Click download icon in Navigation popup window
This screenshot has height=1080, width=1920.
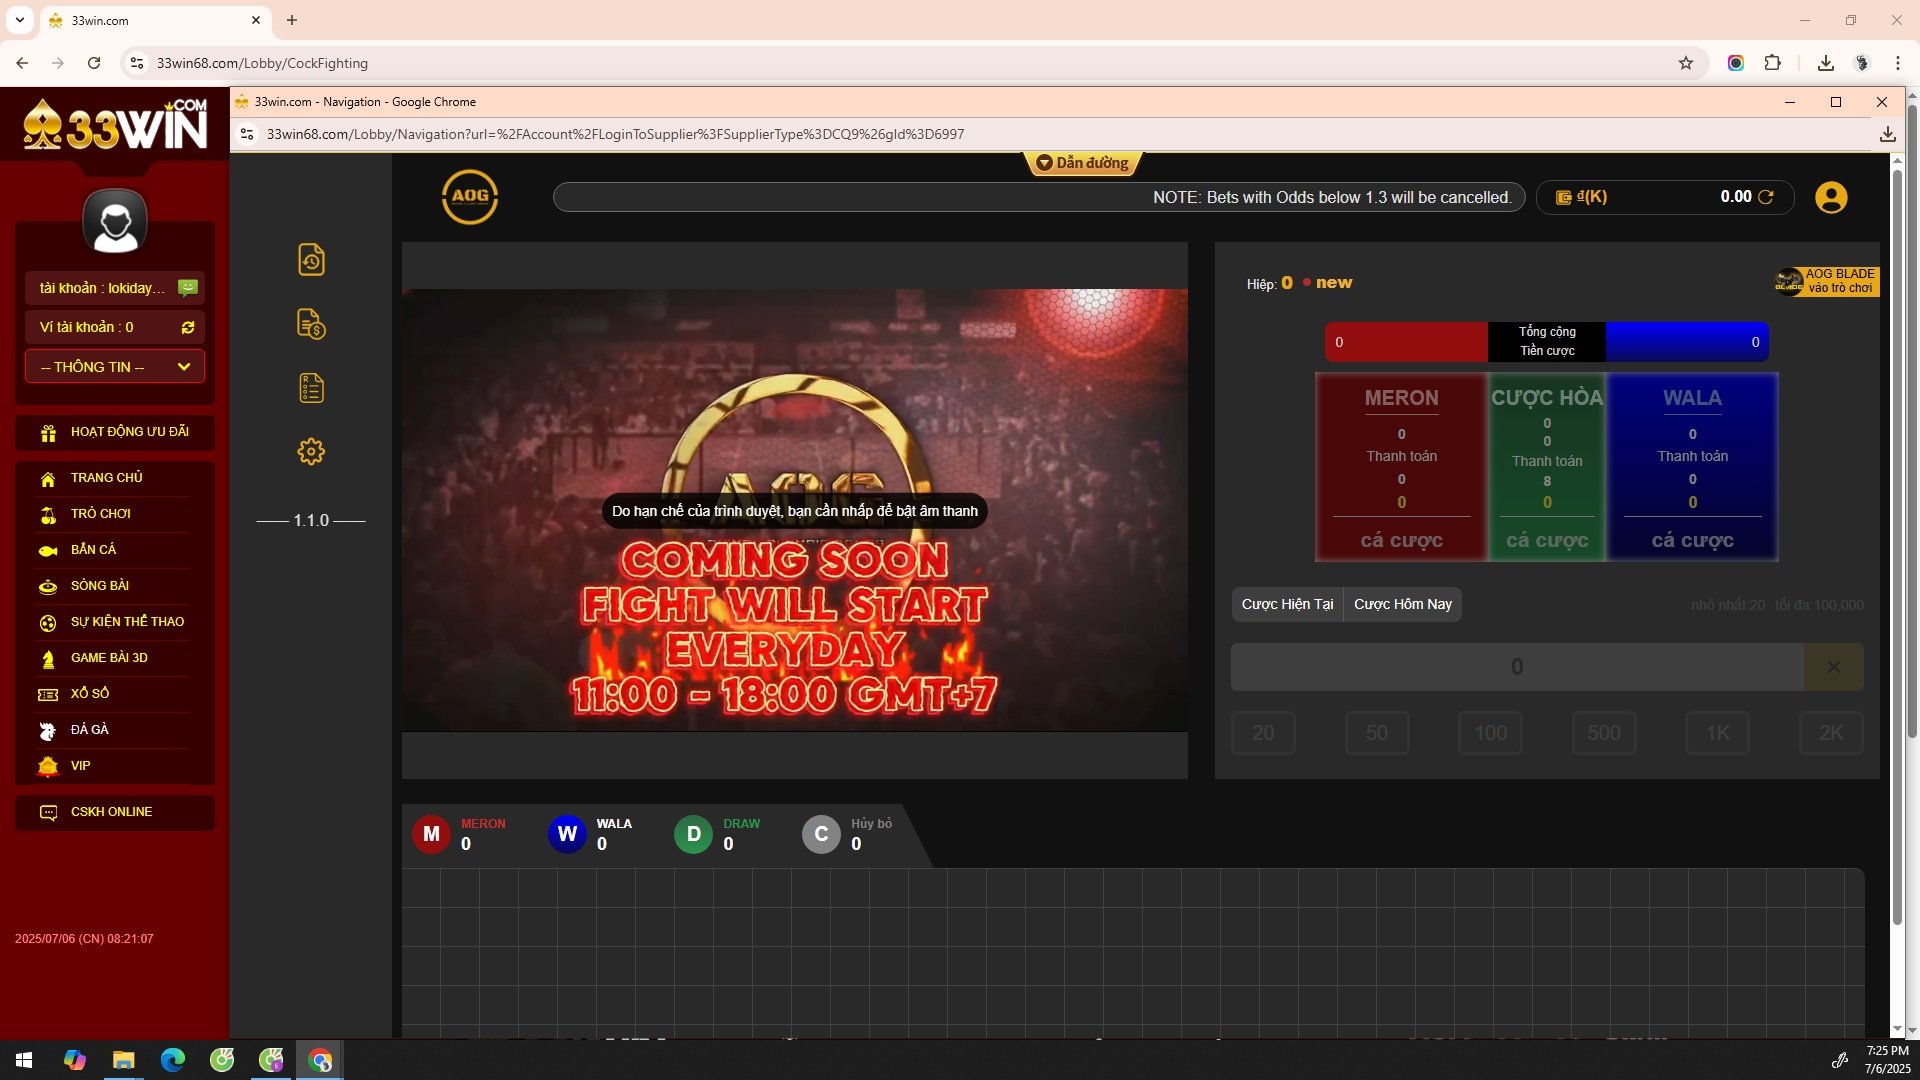coord(1888,134)
